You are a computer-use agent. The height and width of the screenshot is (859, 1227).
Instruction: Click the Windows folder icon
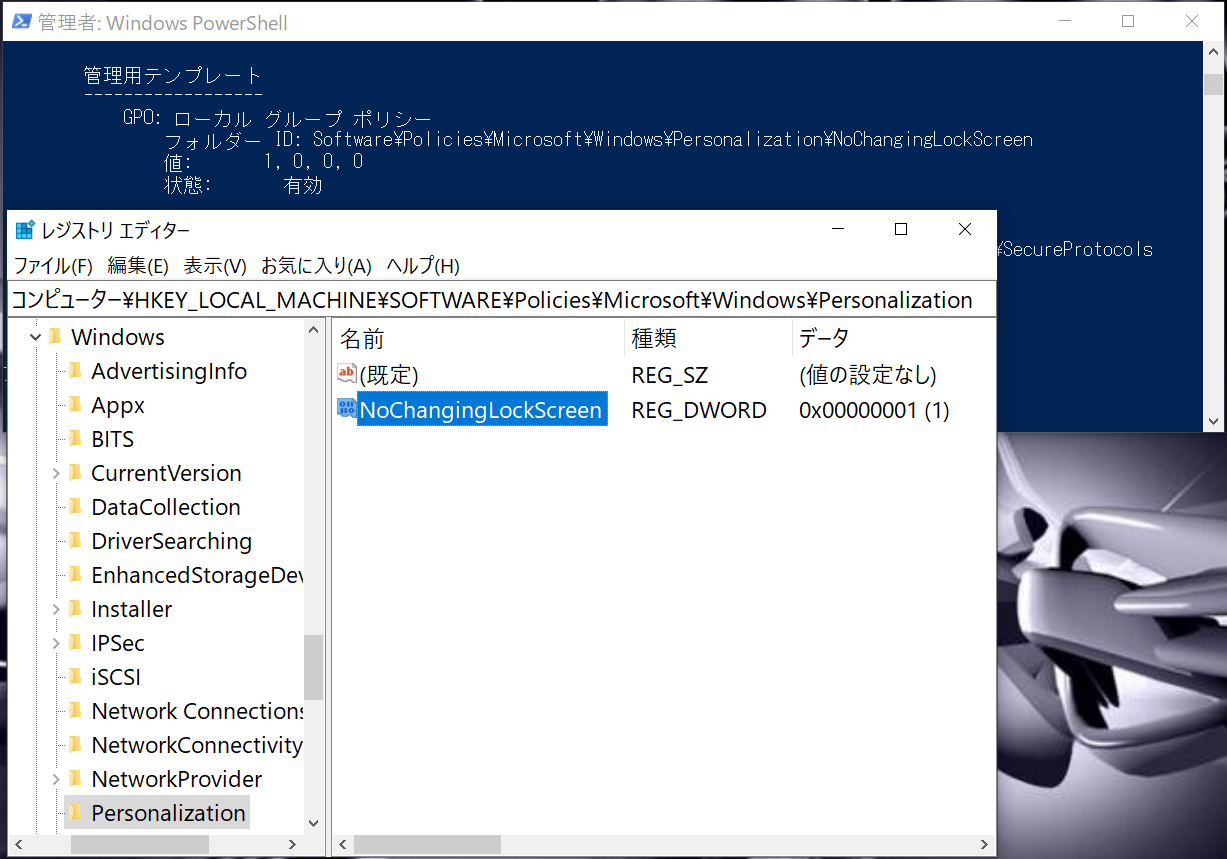point(56,337)
